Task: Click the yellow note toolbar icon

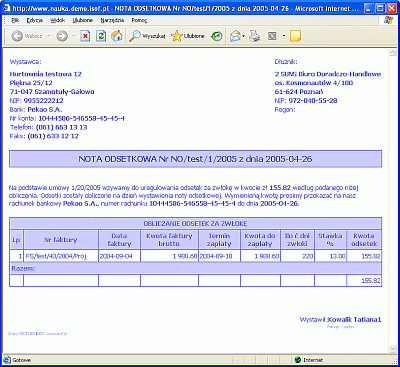Action: [295, 36]
